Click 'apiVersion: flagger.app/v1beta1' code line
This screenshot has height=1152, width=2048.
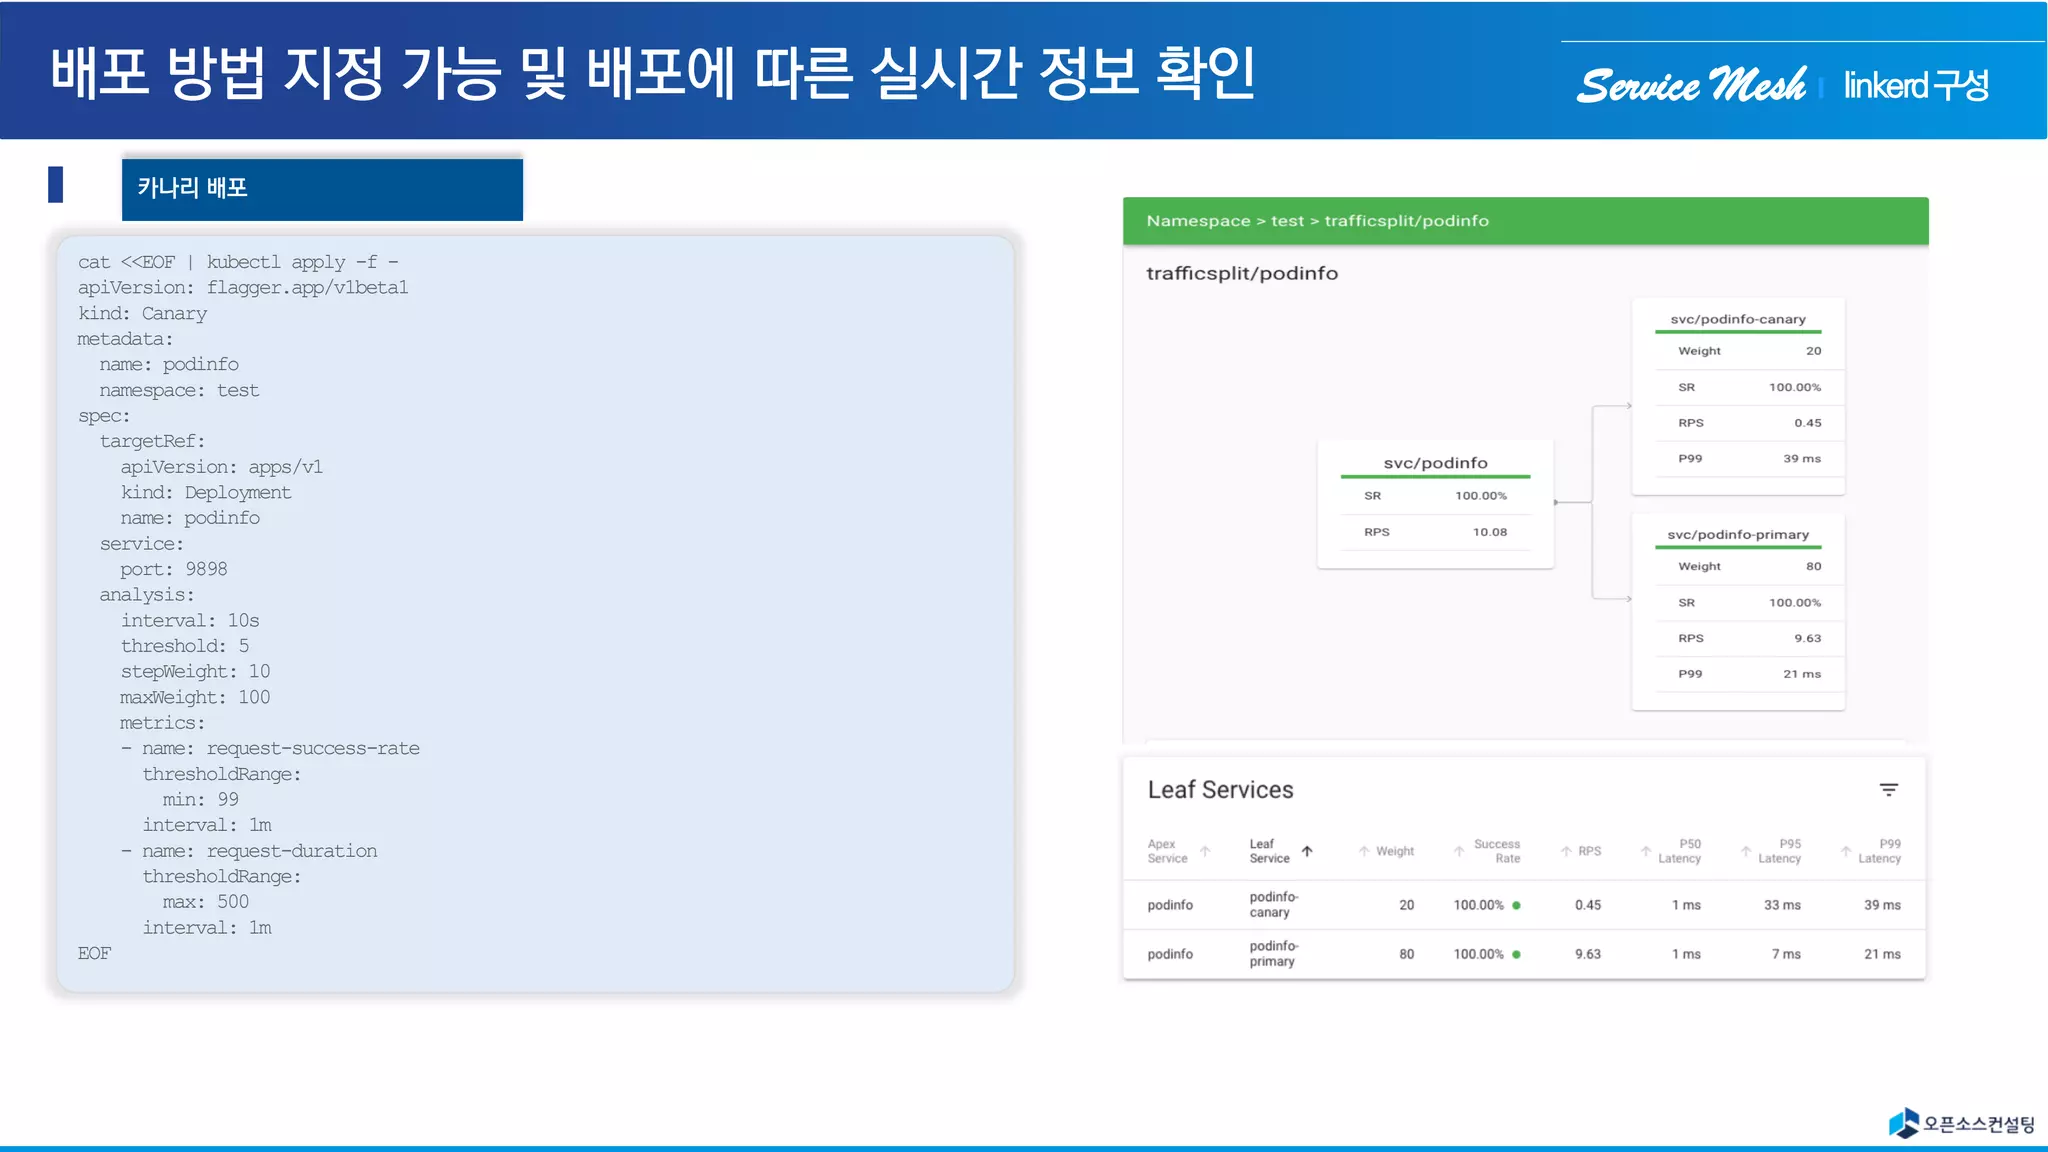click(x=243, y=288)
